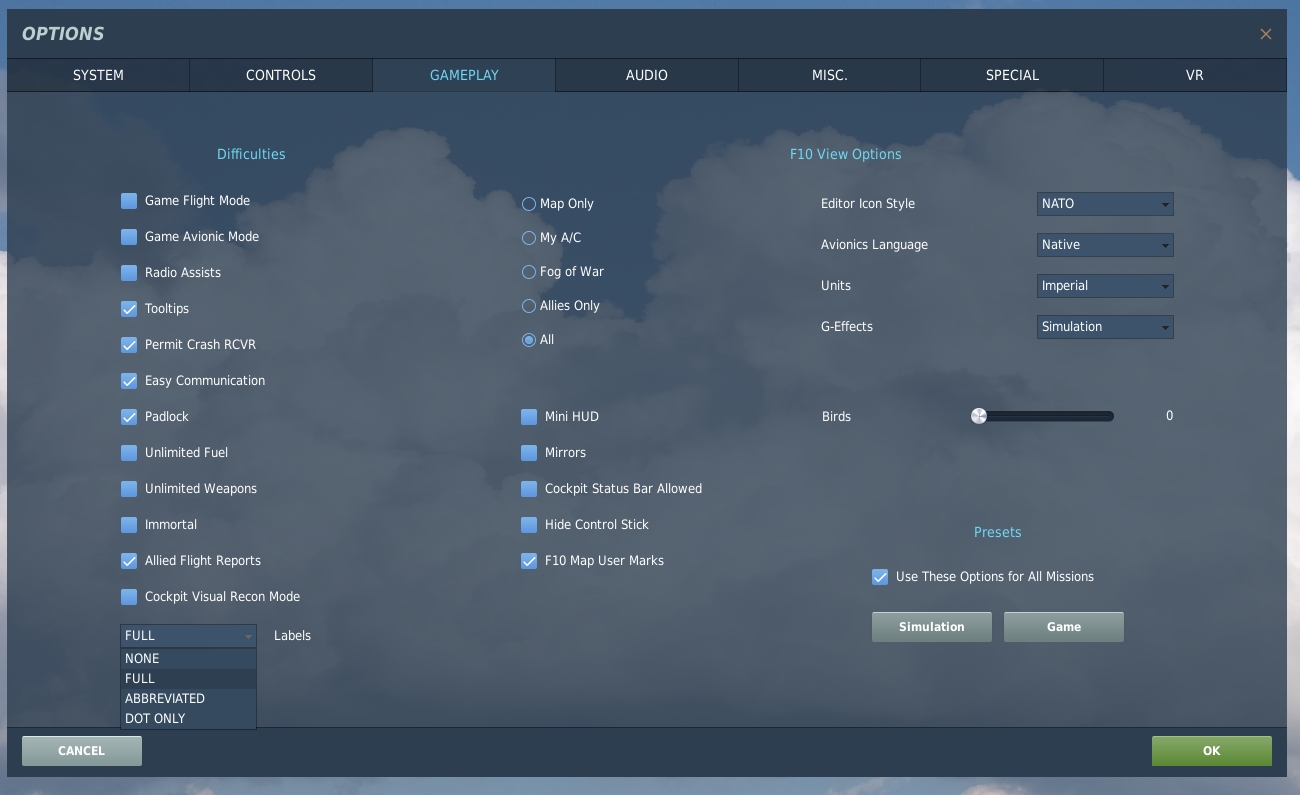Uncheck Allied Flight Reports
1300x795 pixels.
click(129, 561)
